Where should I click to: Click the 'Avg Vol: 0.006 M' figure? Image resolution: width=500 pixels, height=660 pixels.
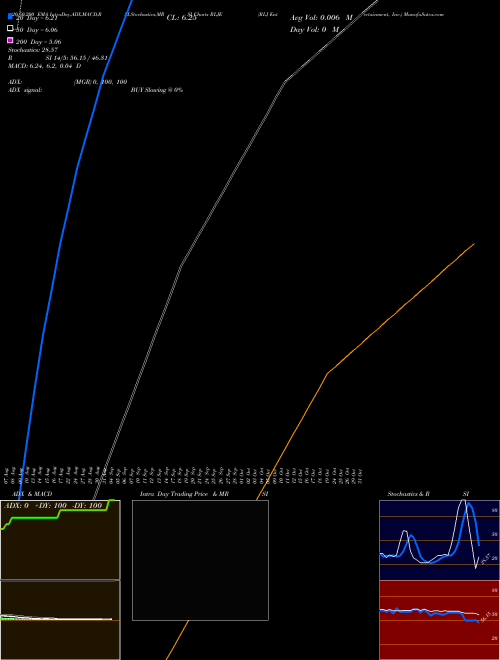point(321,18)
